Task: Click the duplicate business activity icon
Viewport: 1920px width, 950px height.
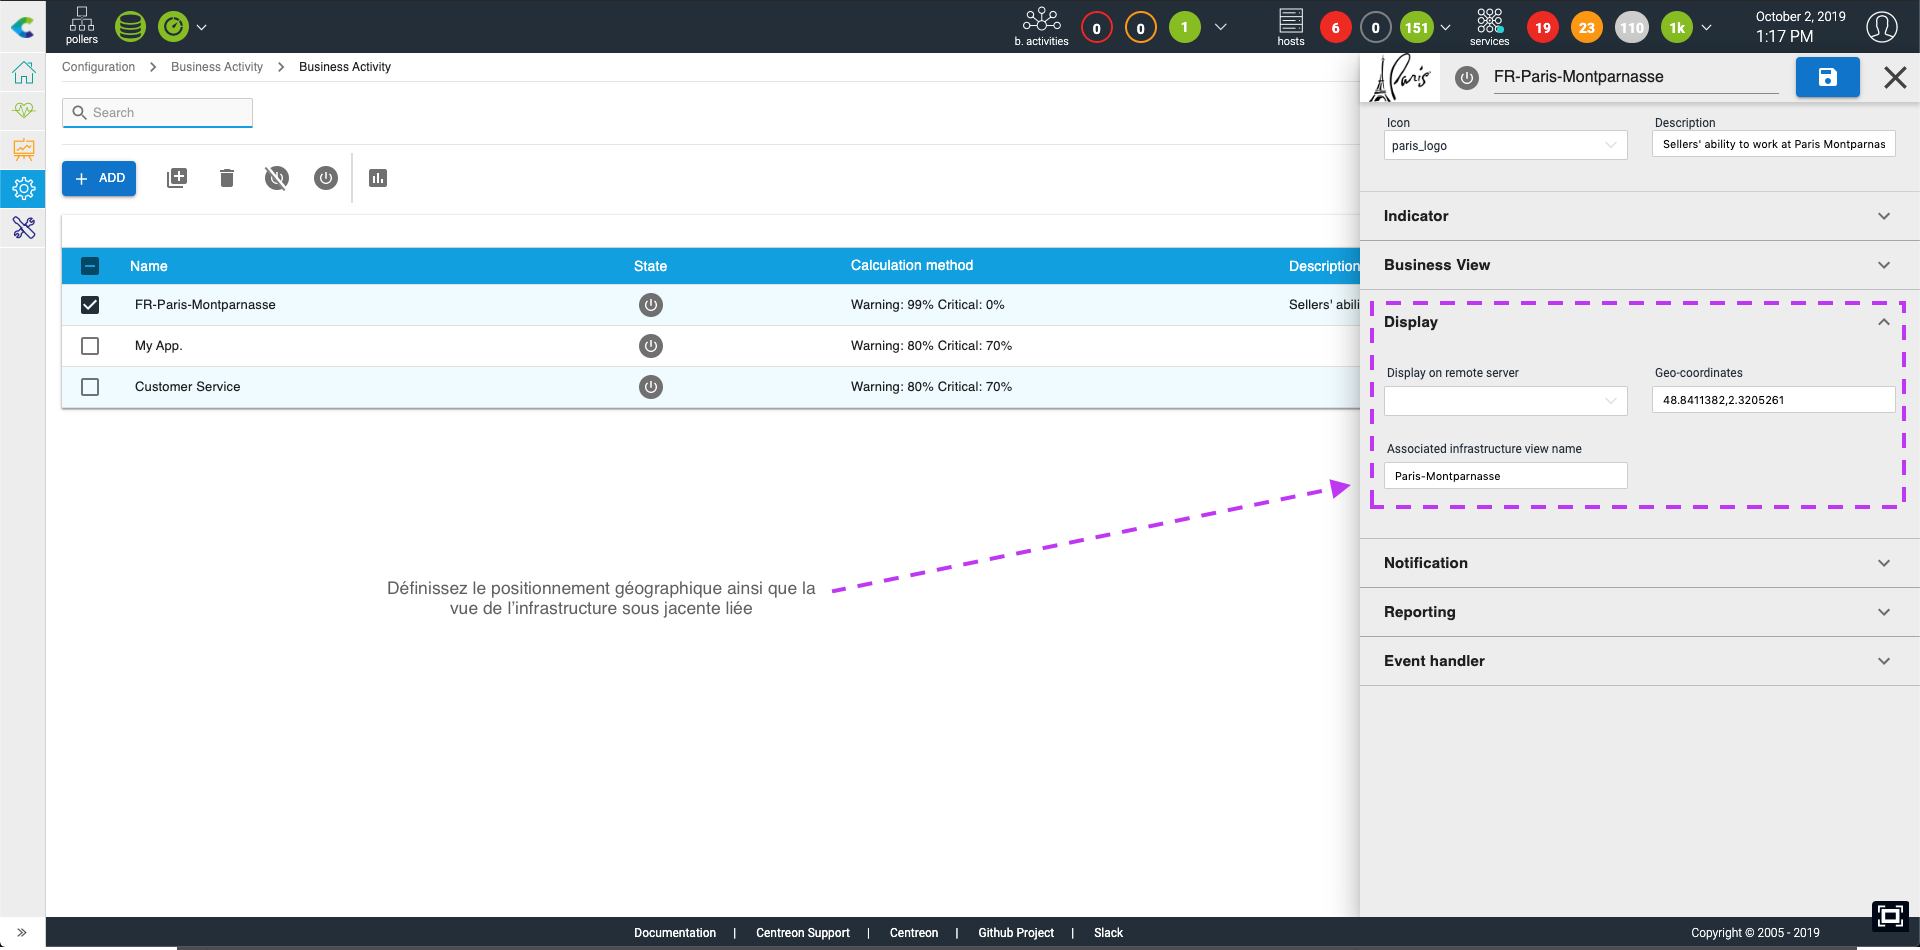Action: click(177, 178)
